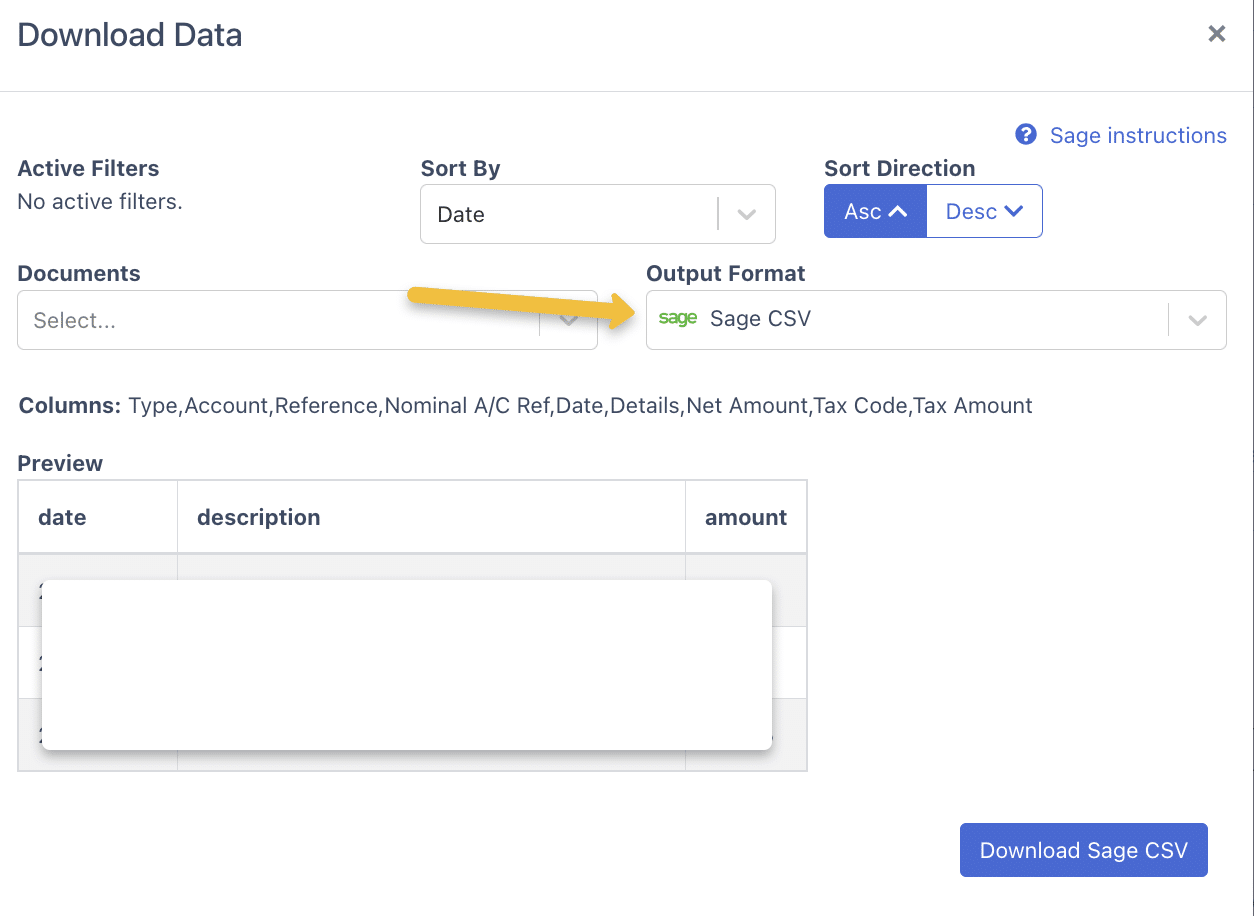Click the green Sage logo icon
The image size is (1254, 916).
click(x=678, y=319)
